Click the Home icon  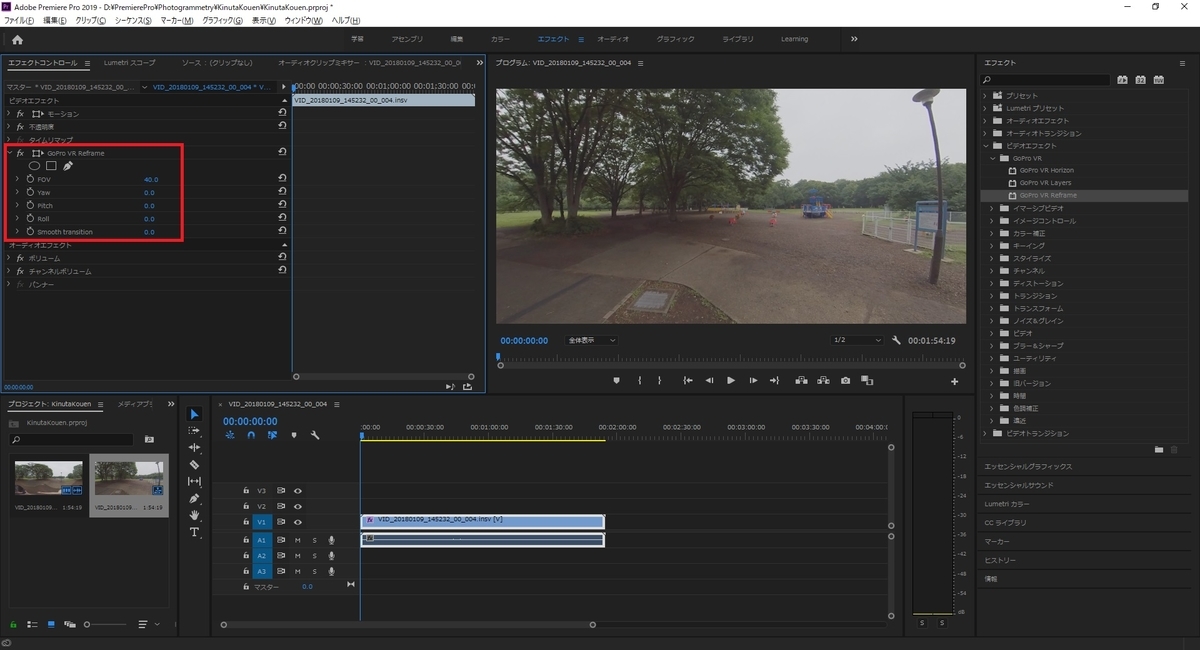tap(17, 39)
